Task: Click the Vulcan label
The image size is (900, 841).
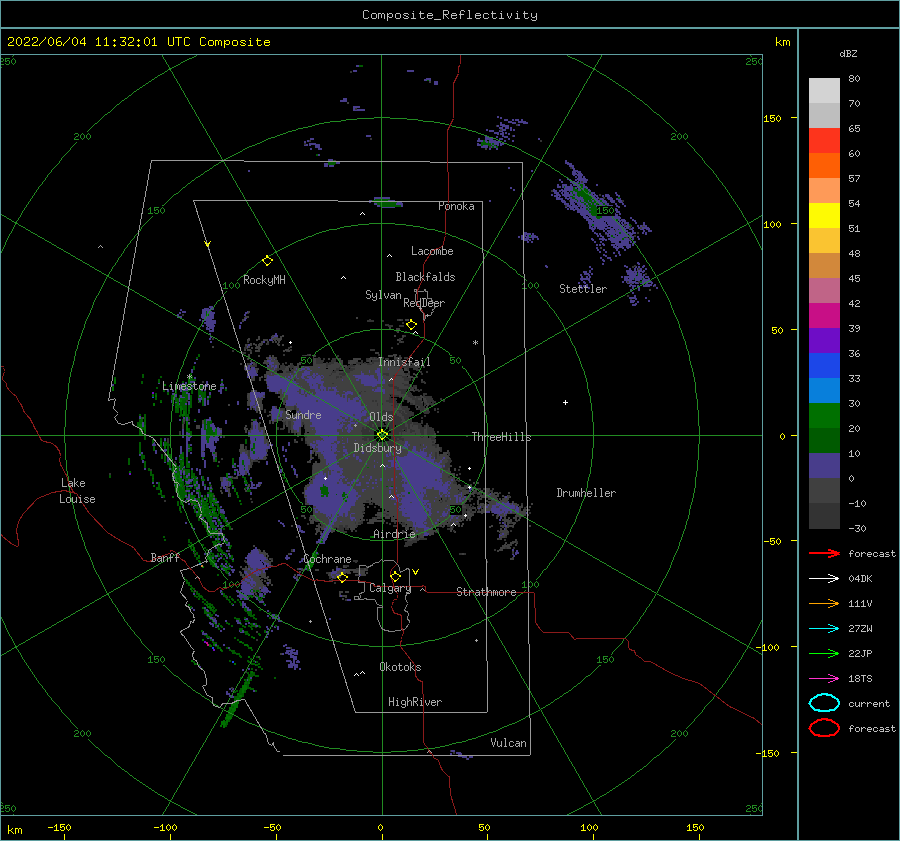Action: [508, 742]
